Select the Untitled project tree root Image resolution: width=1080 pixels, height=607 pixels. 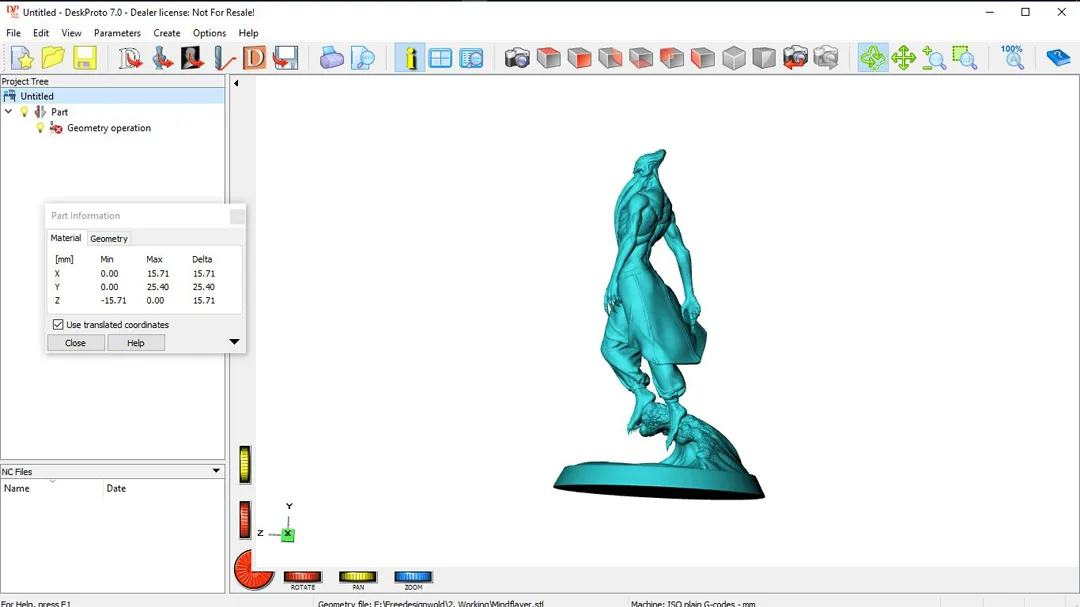pyautogui.click(x=37, y=96)
